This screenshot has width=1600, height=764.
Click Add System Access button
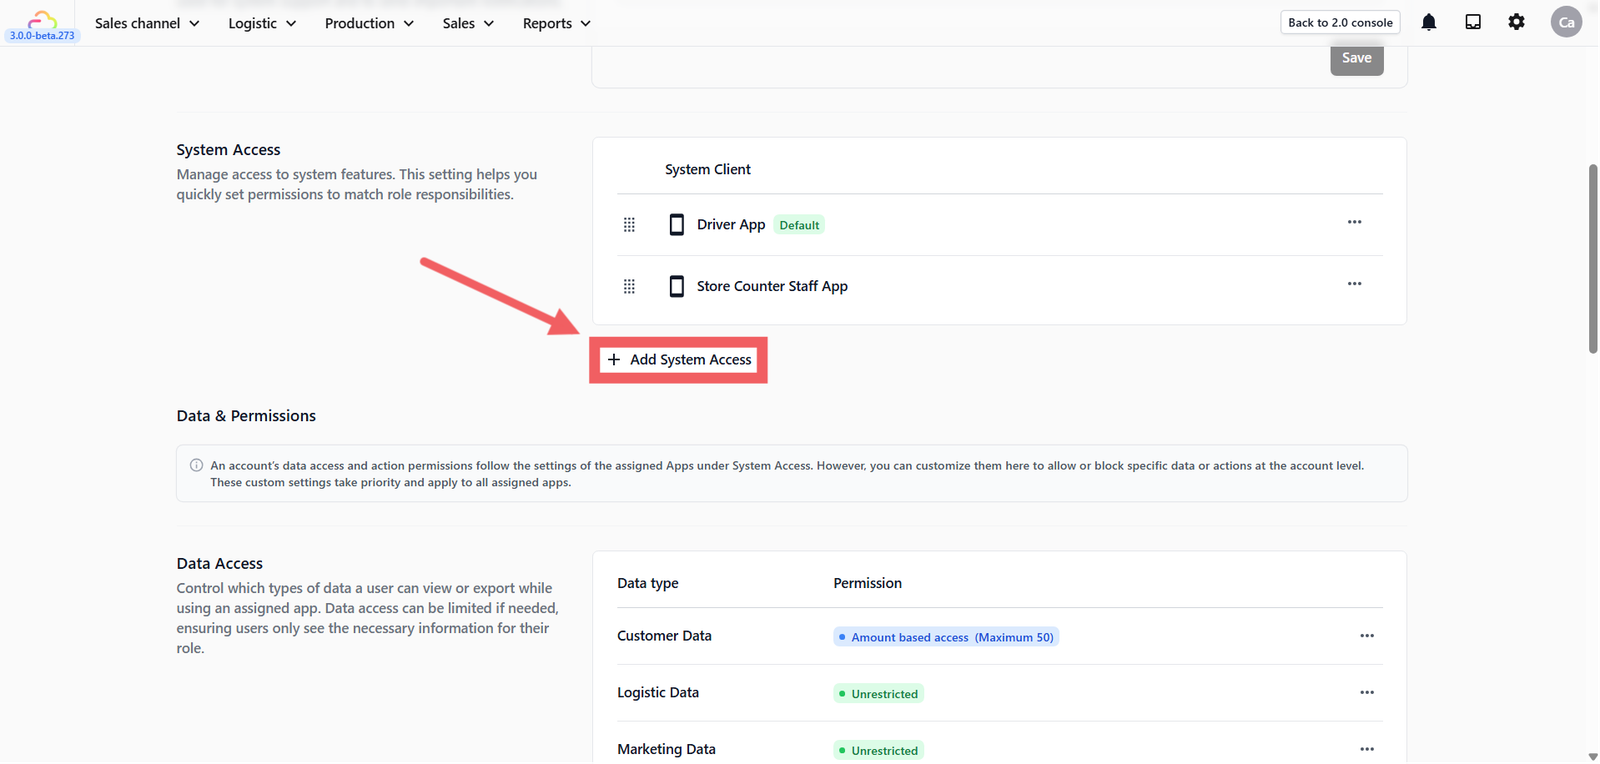(x=679, y=360)
